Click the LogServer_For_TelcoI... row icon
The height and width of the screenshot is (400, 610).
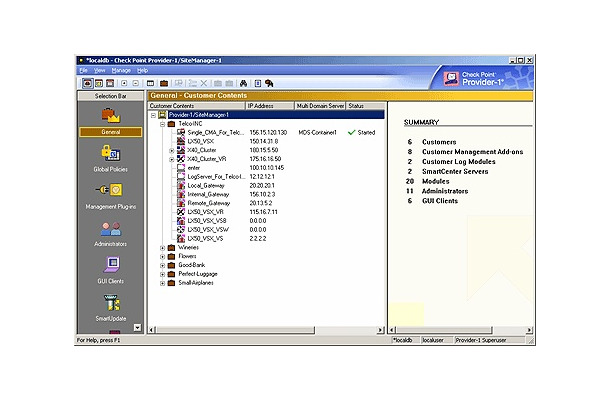coord(181,176)
